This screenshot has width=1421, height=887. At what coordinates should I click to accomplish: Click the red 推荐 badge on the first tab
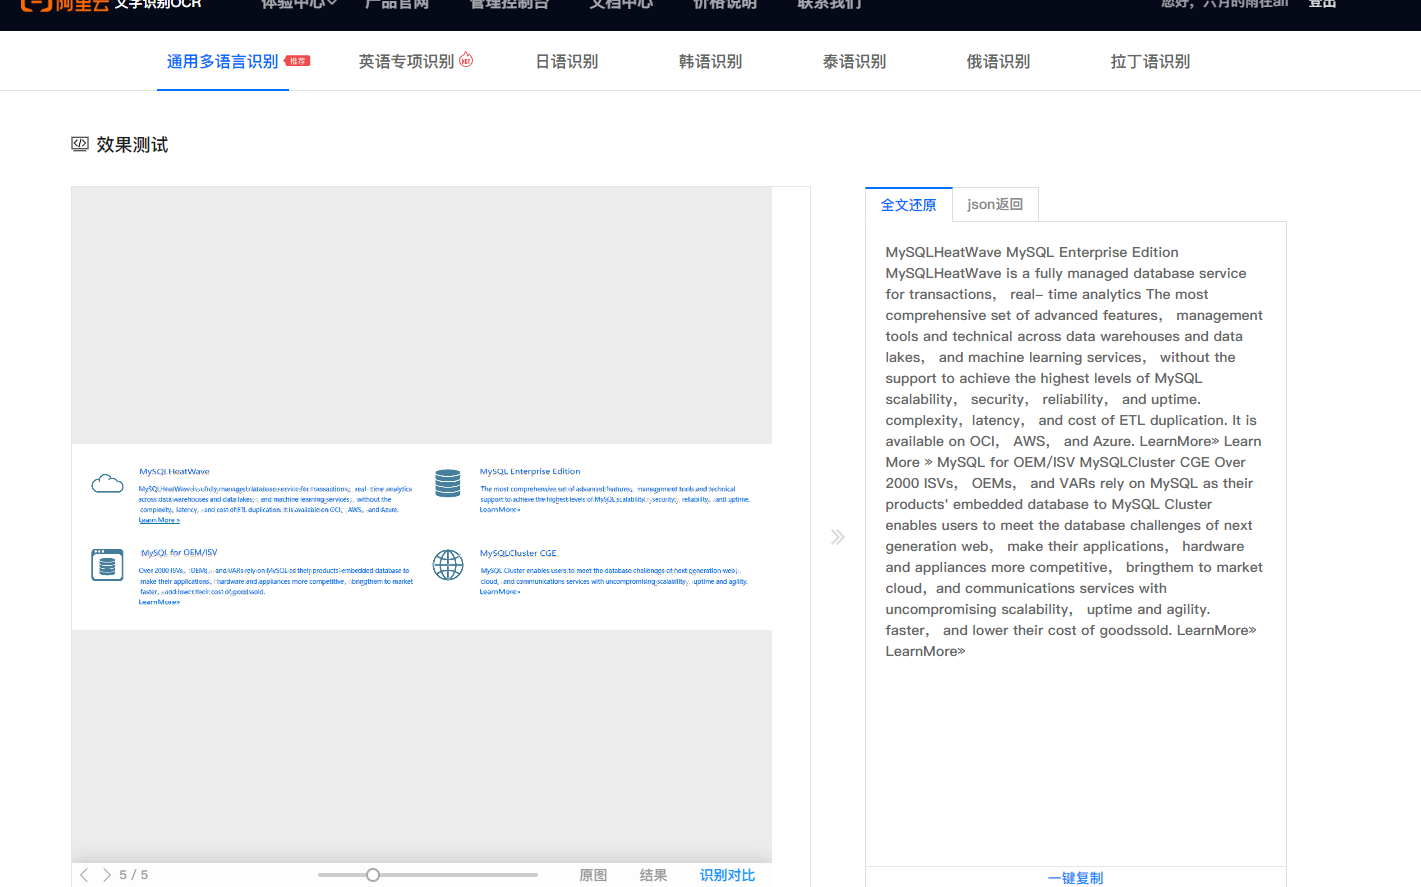297,61
